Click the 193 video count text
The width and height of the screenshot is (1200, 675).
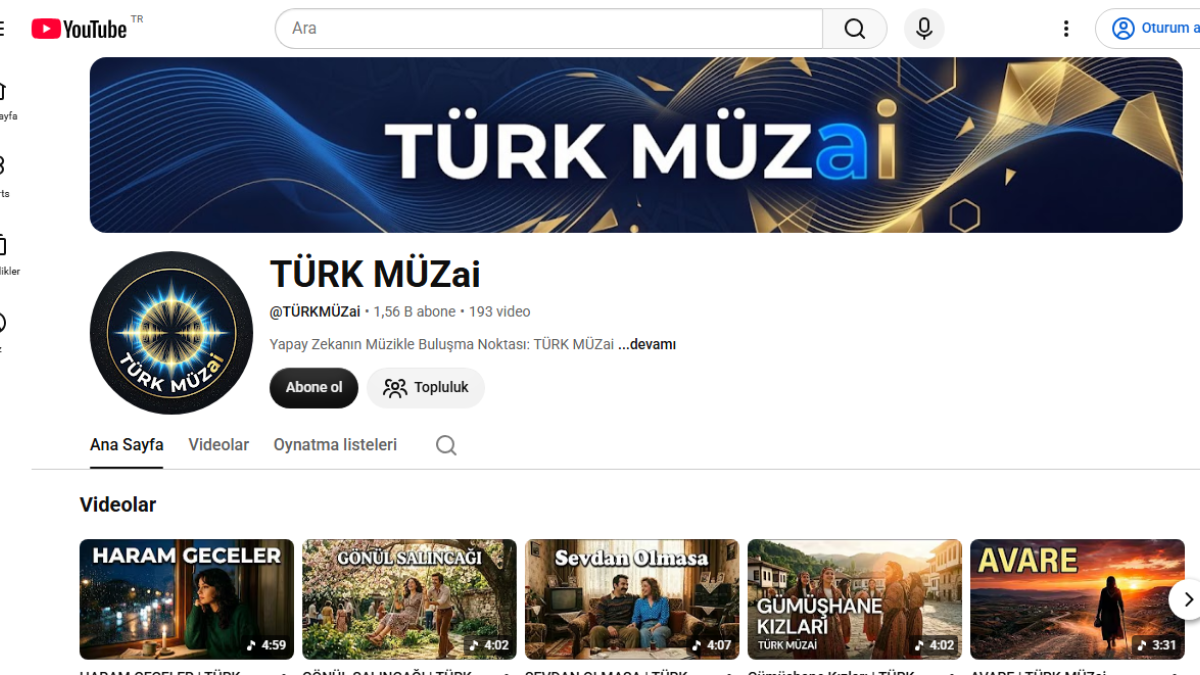(499, 312)
